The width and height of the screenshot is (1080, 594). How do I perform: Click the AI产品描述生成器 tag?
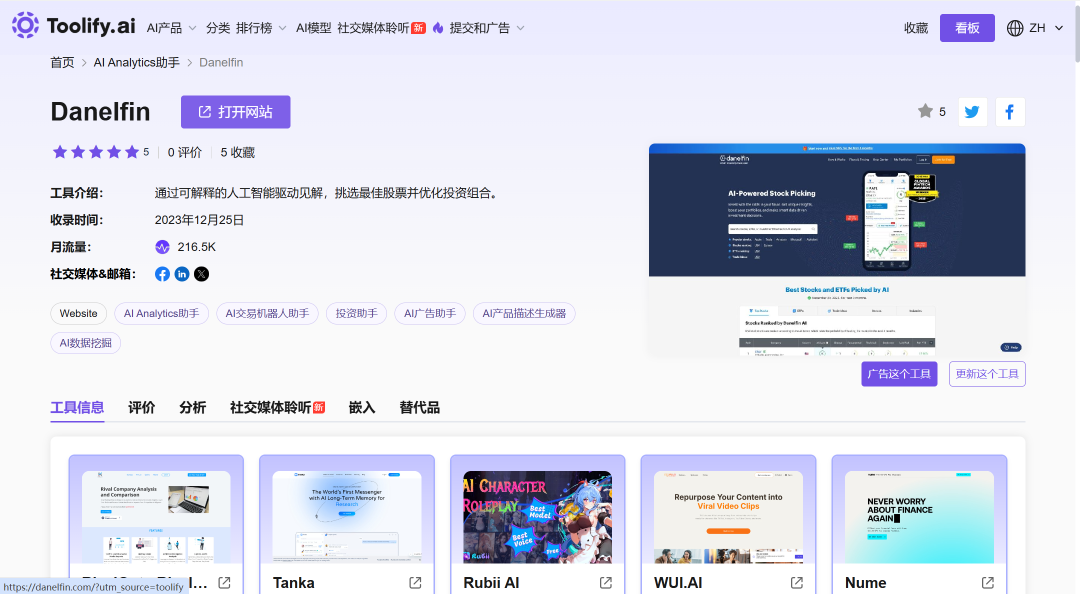tap(524, 314)
